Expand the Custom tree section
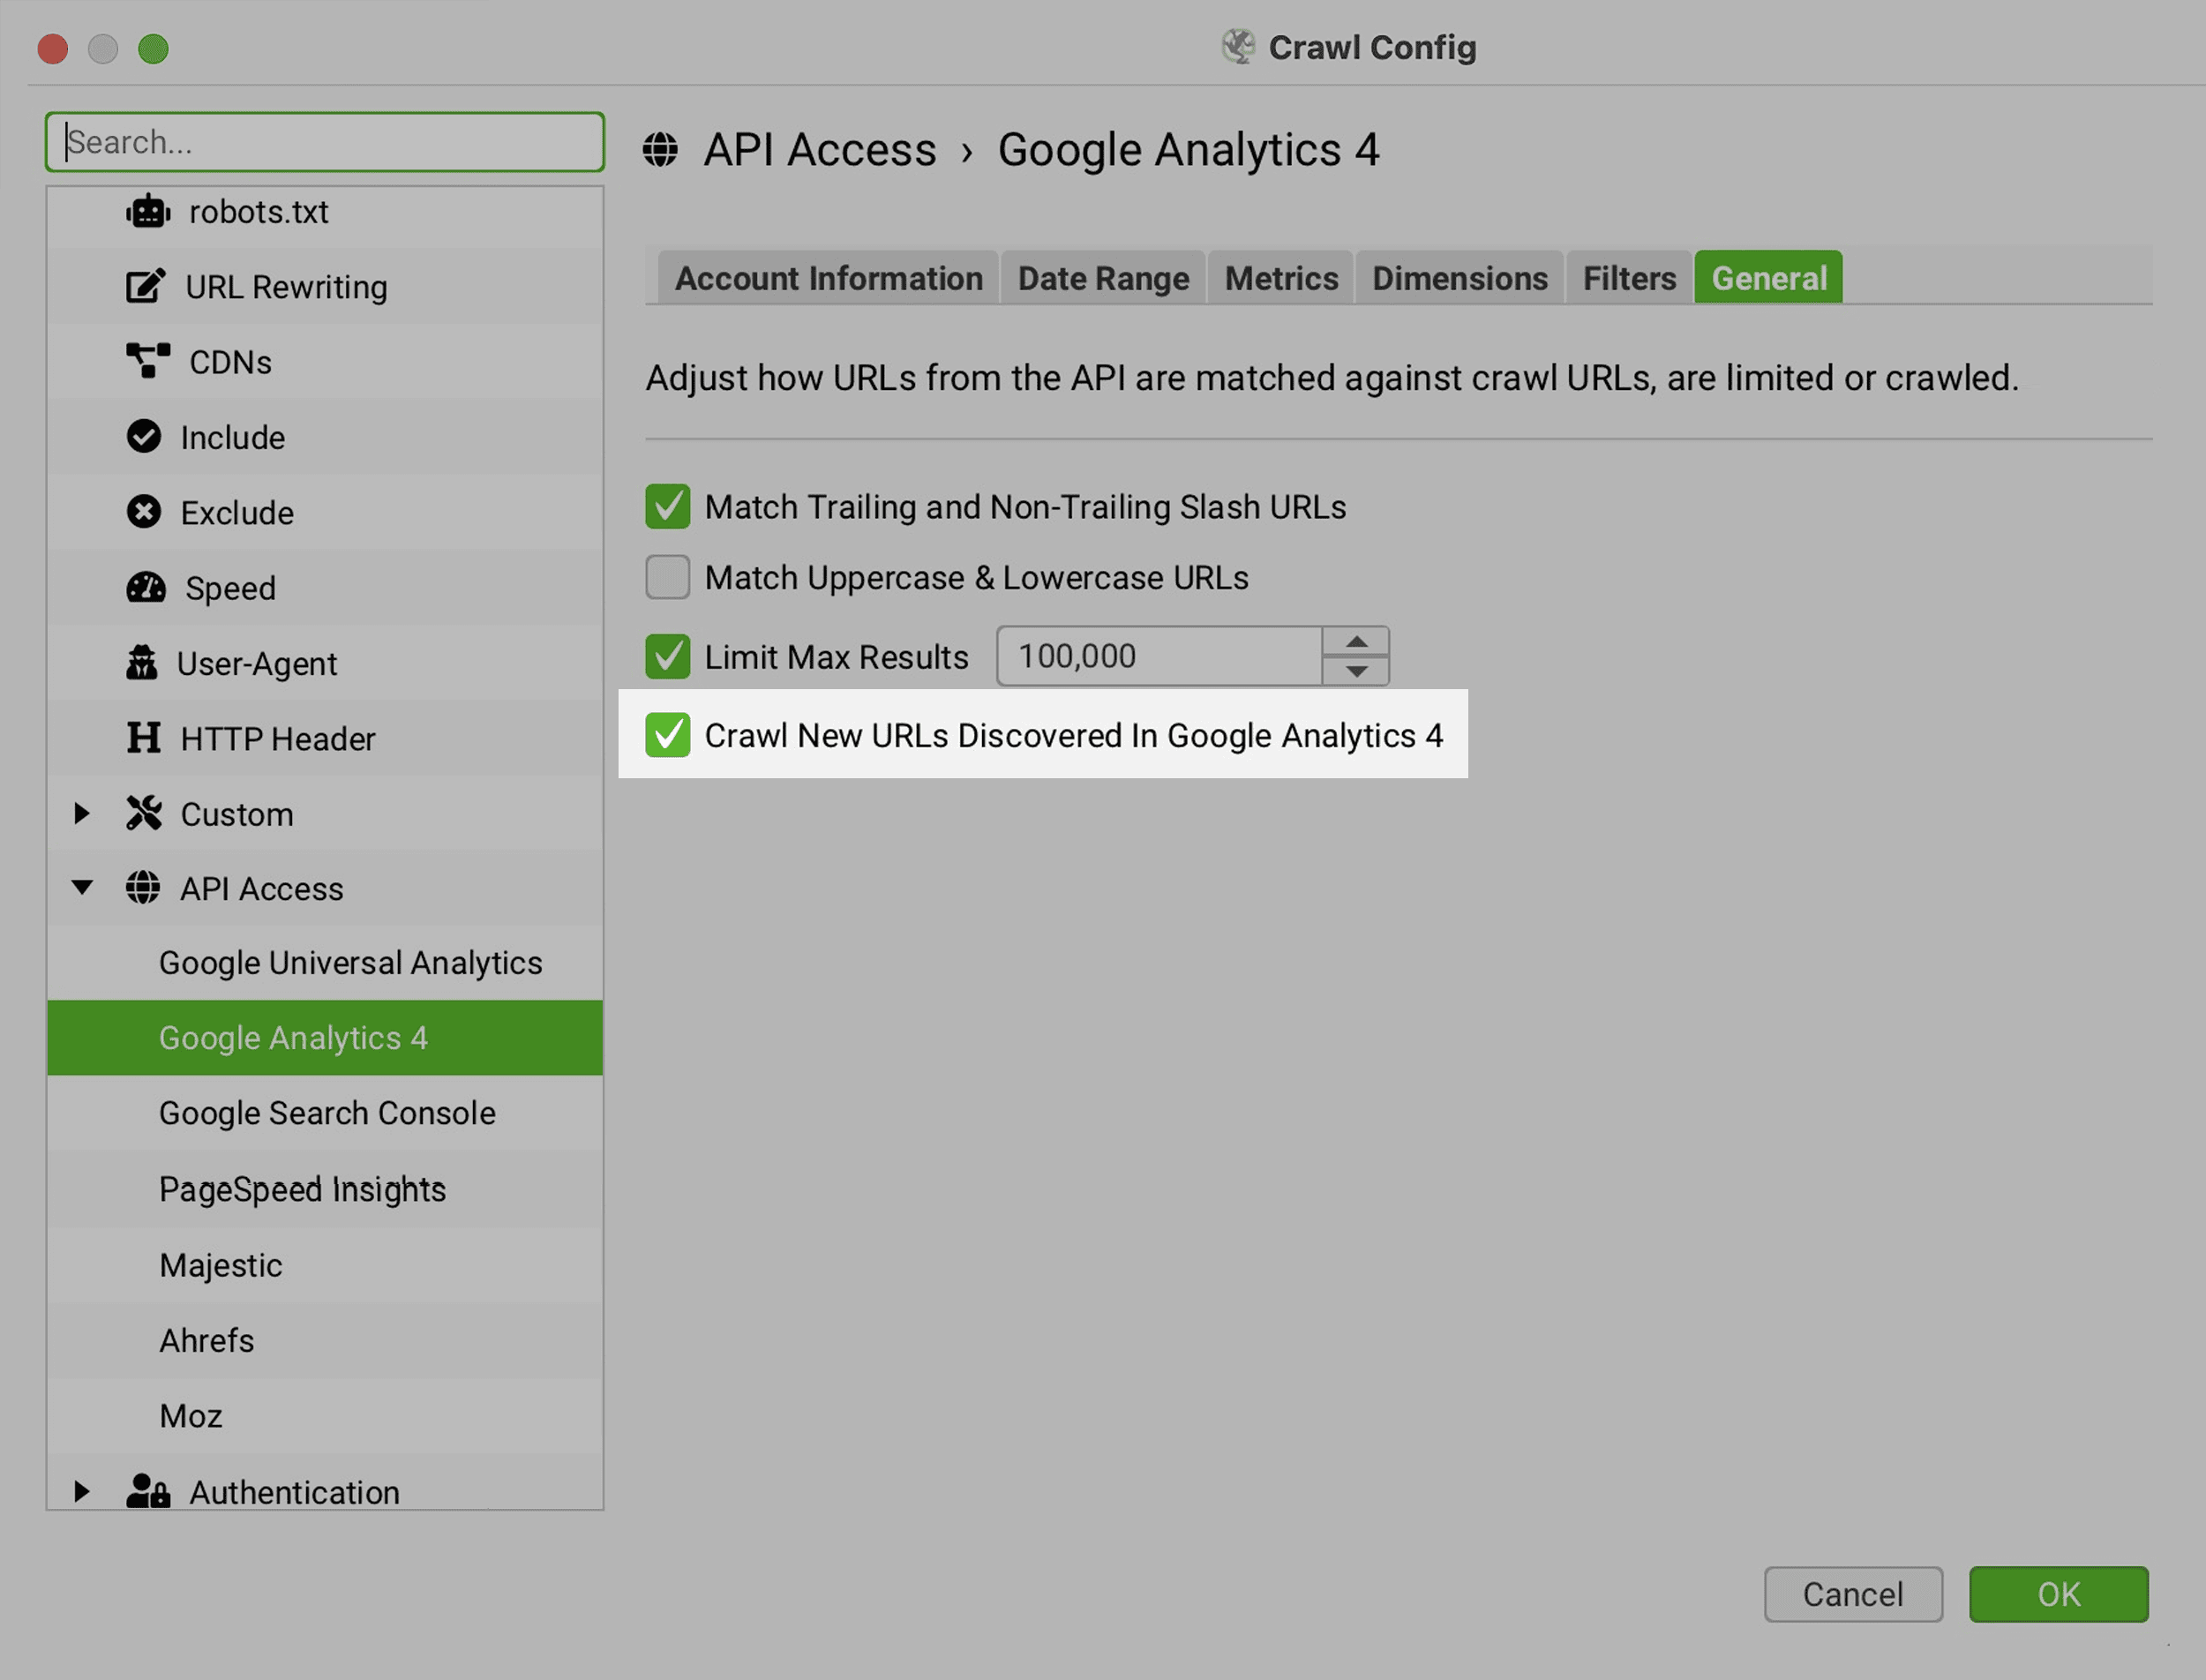This screenshot has height=1680, width=2206. [x=82, y=813]
